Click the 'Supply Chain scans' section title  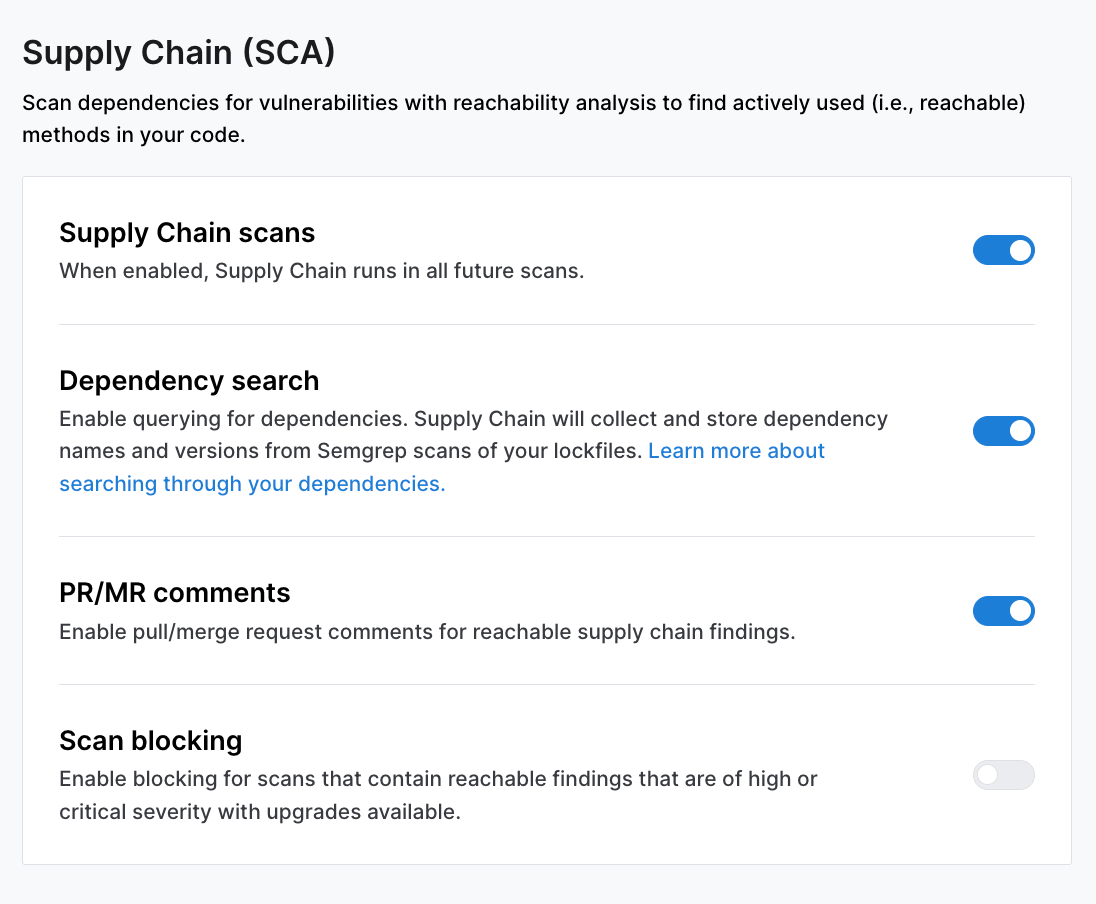pos(187,233)
